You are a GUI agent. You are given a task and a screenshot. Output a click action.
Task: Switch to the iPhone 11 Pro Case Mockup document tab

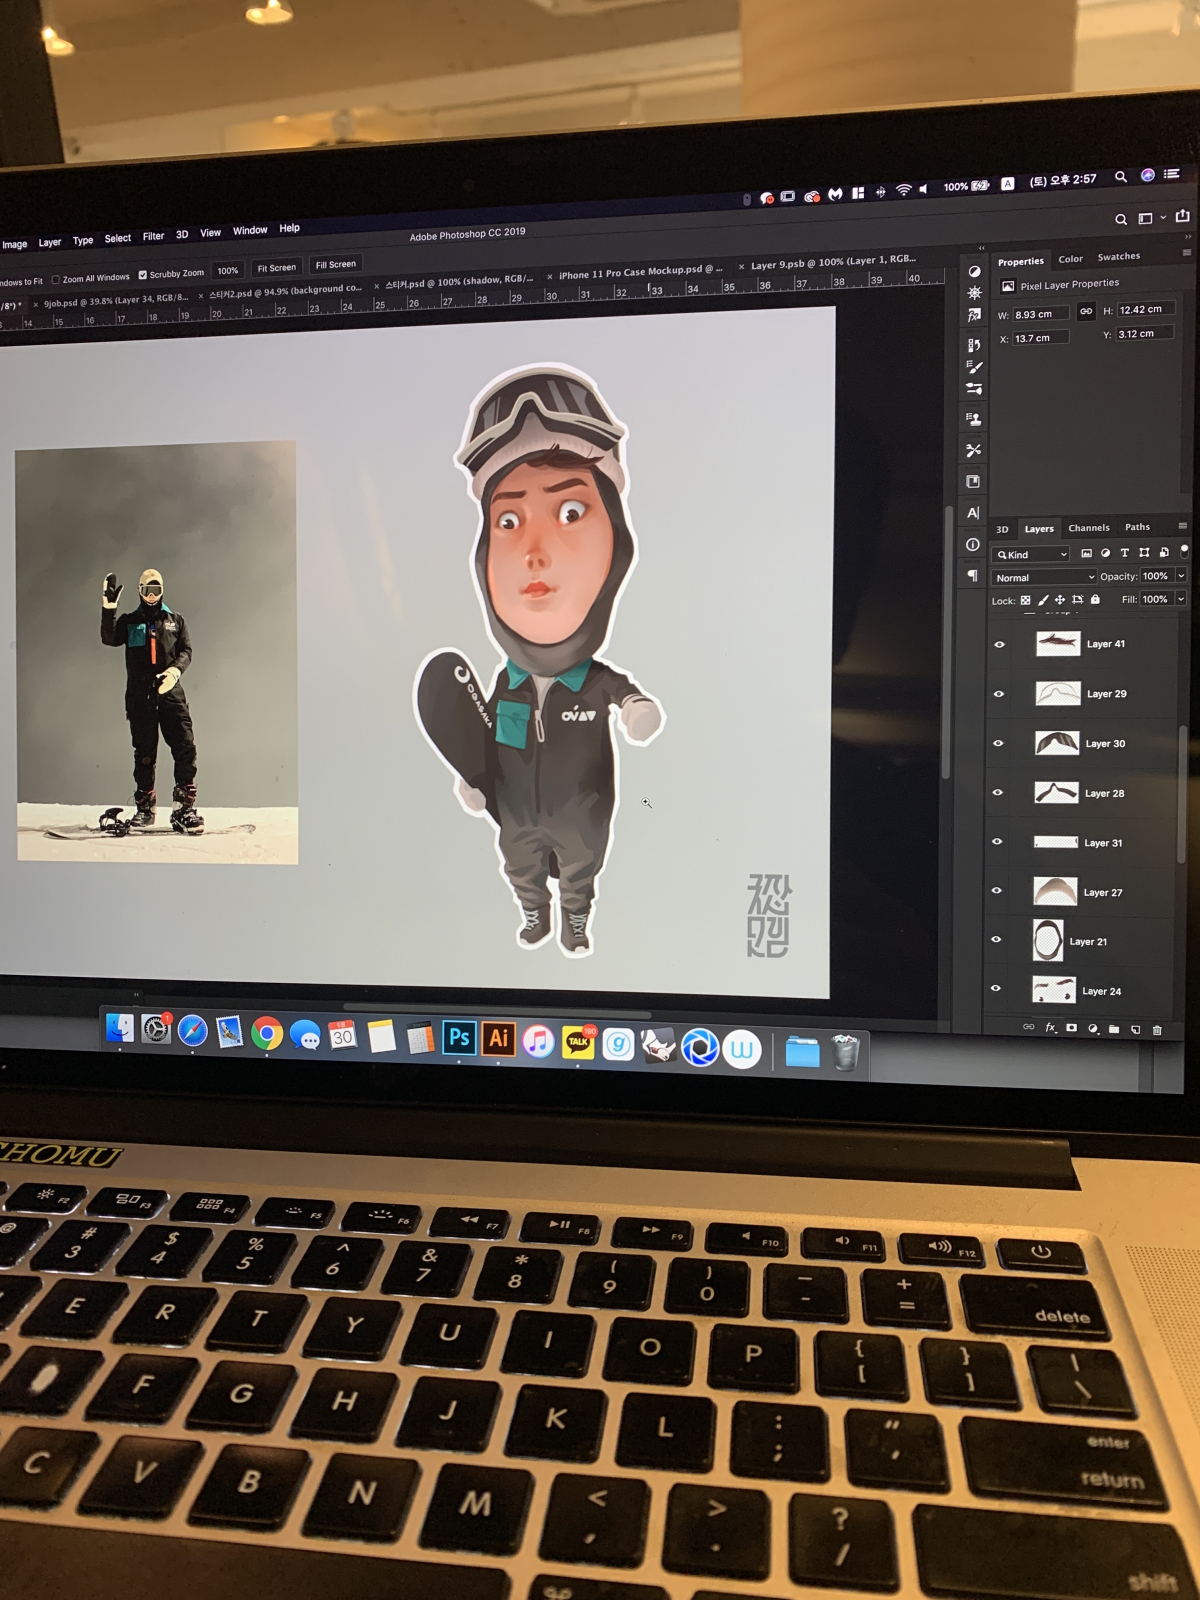640,271
